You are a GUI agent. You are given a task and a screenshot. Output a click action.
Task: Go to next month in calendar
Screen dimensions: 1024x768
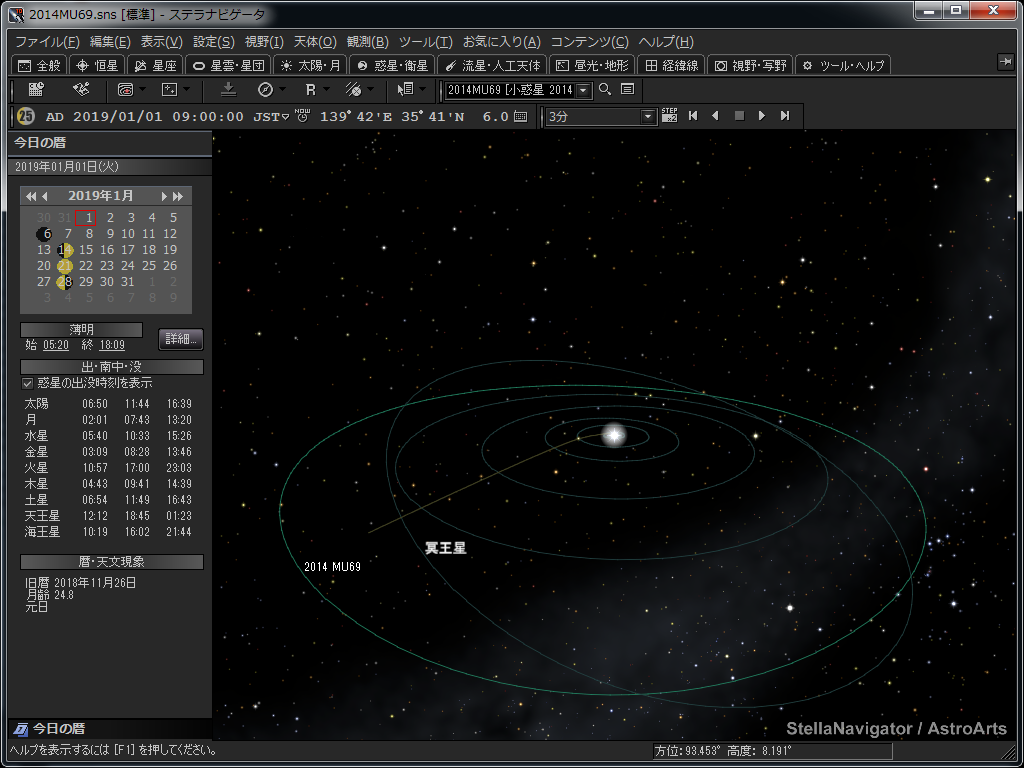pyautogui.click(x=164, y=196)
